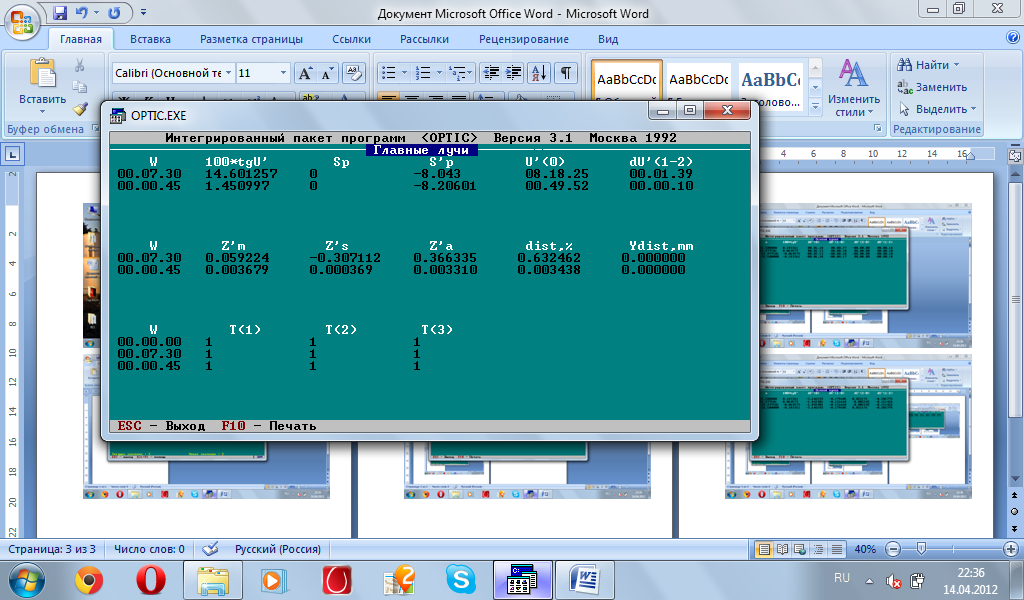Show hidden tray icons arrow

[869, 580]
